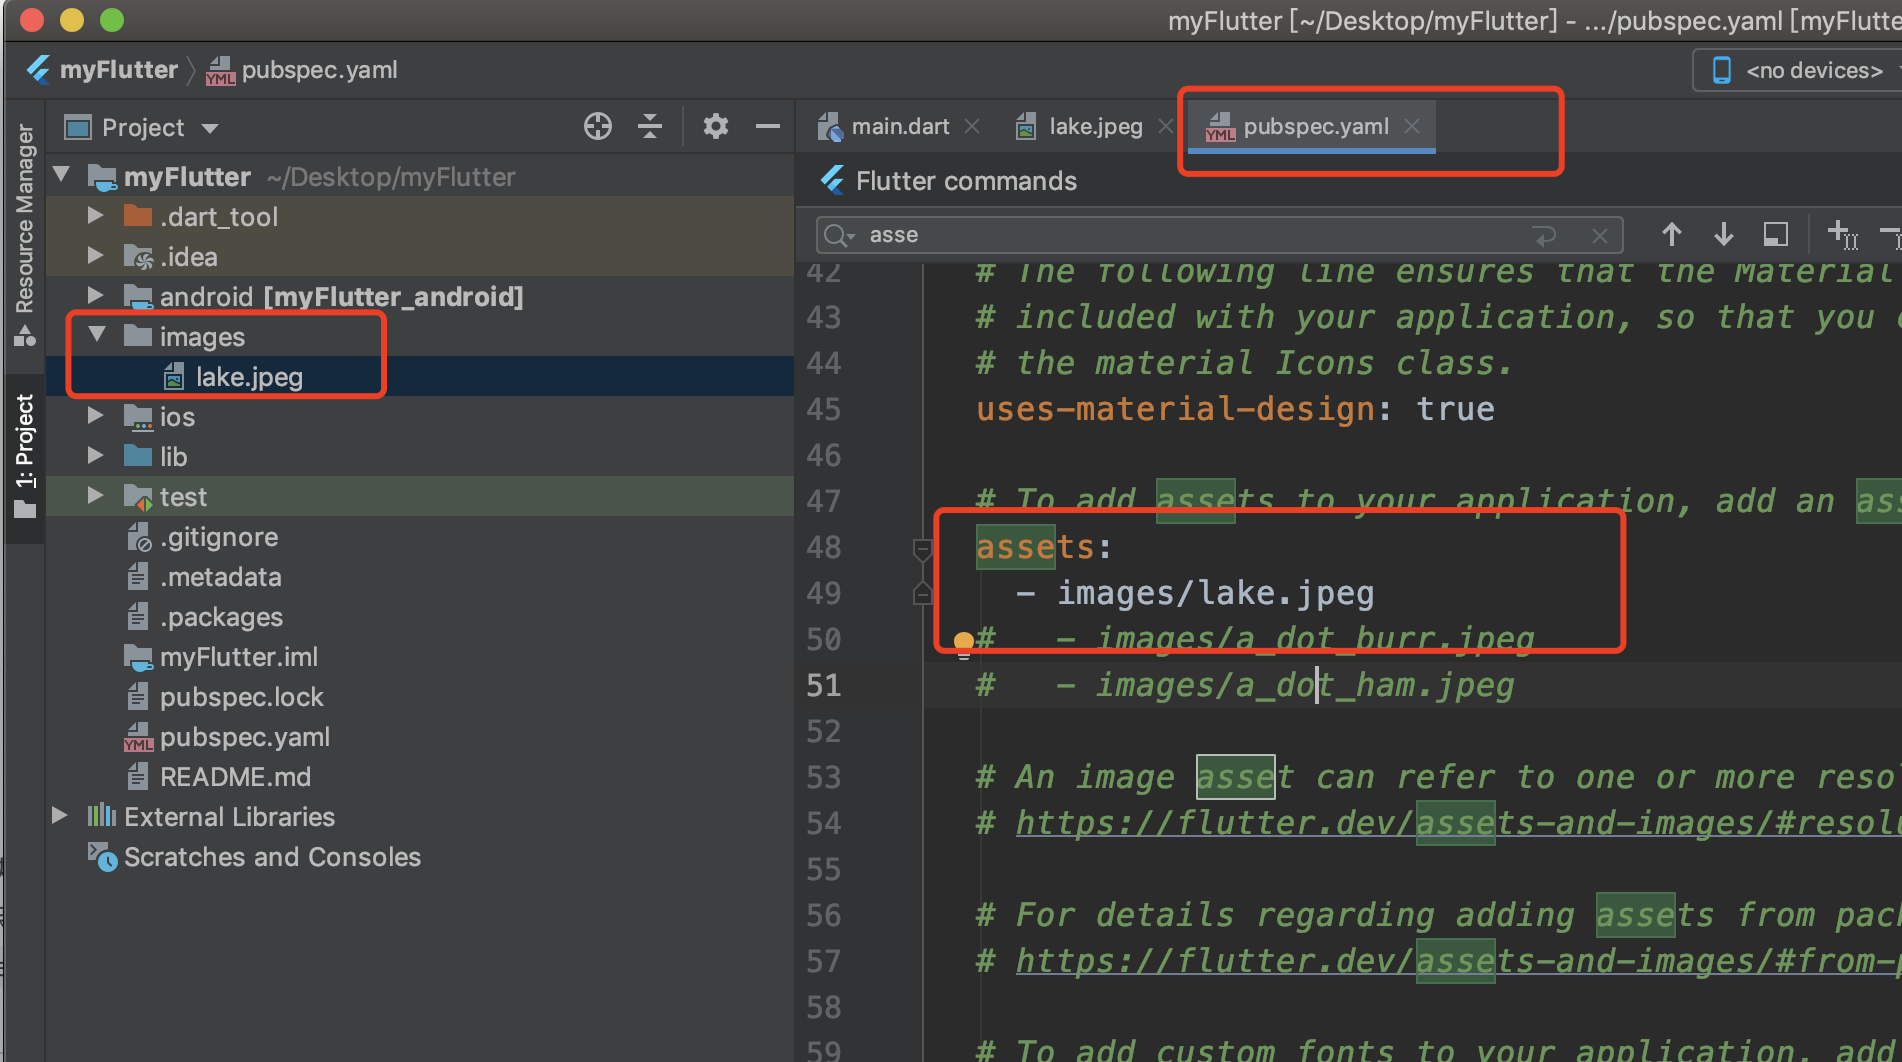The image size is (1902, 1062).
Task: Click fold marker at assets line 48
Action: 922,548
